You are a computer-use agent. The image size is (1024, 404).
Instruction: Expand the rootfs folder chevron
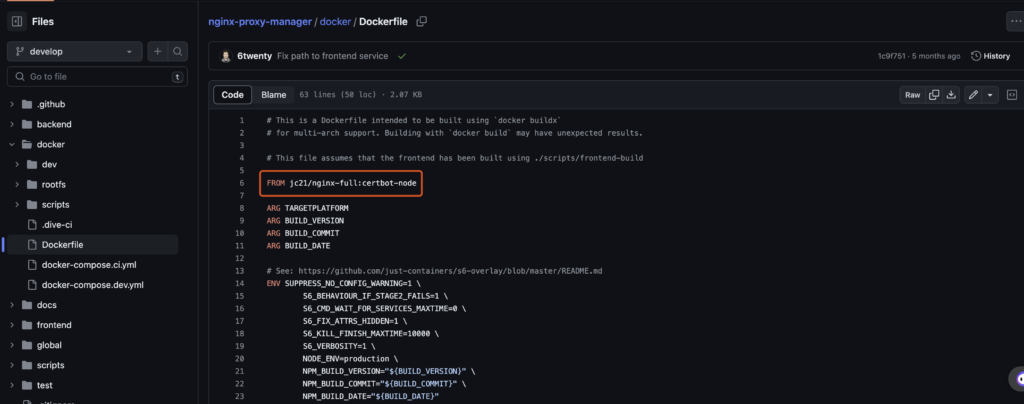[x=18, y=185]
